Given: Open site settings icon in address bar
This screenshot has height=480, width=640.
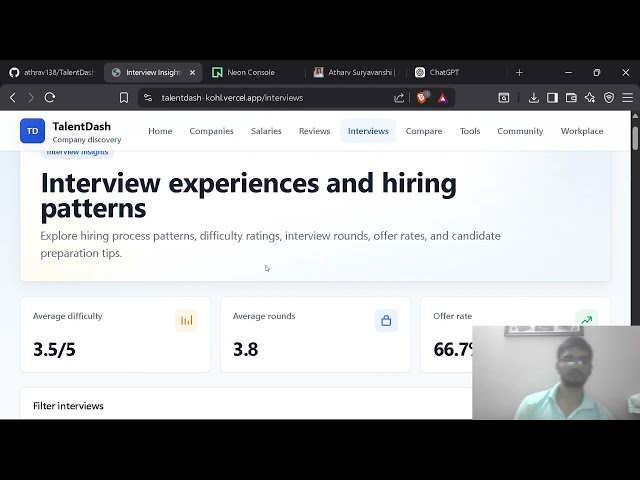Looking at the screenshot, I should [x=148, y=98].
